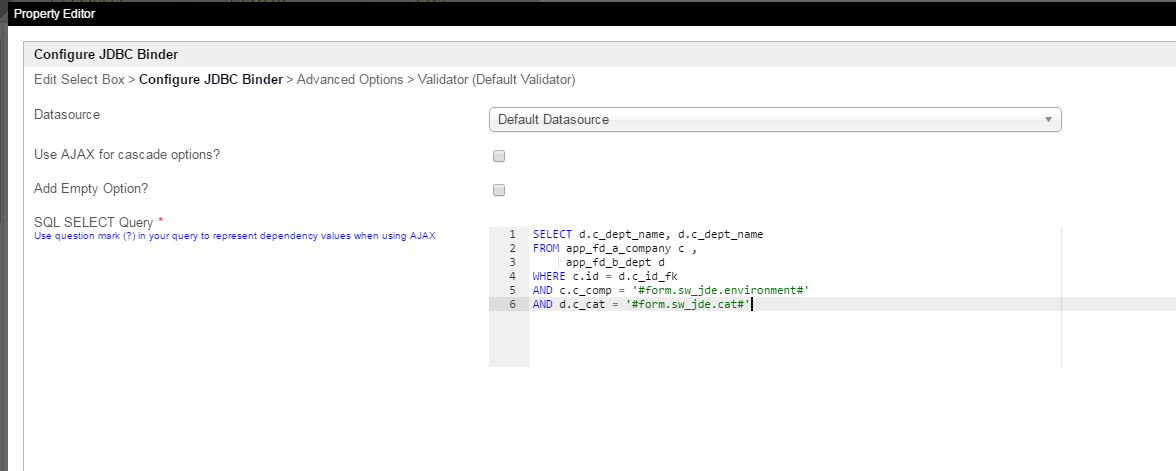
Task: Click the SQL SELECT Query field label
Action: (x=94, y=222)
